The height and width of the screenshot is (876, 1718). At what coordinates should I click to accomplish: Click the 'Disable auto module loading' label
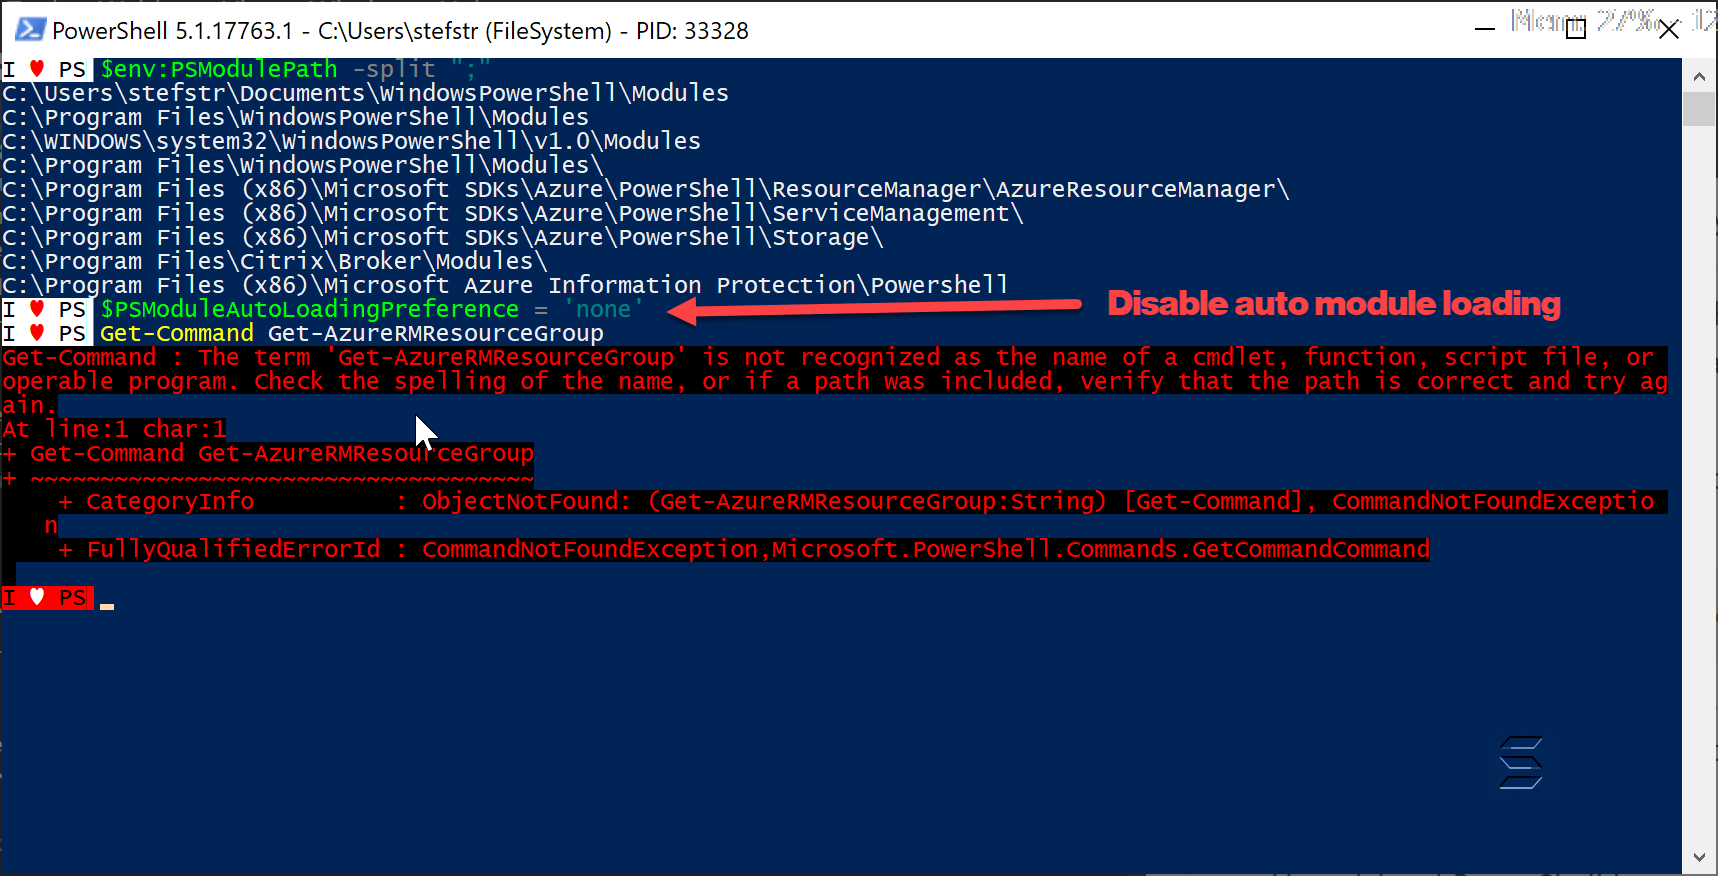coord(1334,303)
